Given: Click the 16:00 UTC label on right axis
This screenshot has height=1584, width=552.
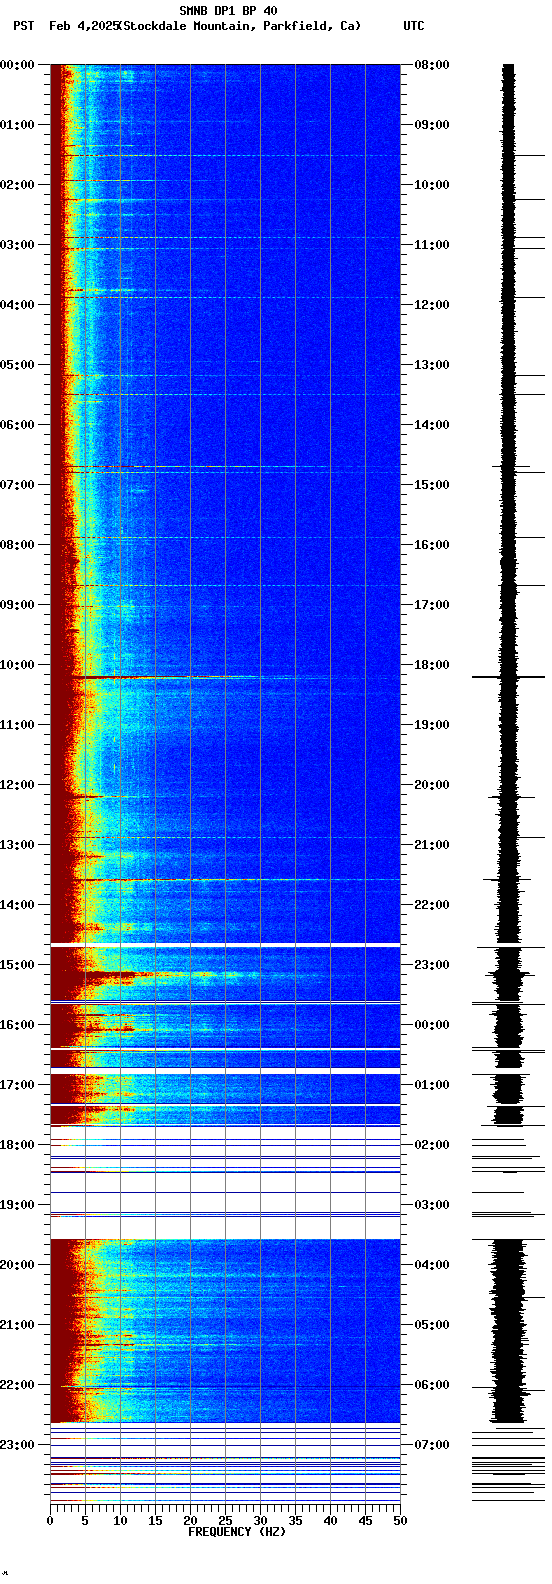Looking at the screenshot, I should pyautogui.click(x=432, y=545).
